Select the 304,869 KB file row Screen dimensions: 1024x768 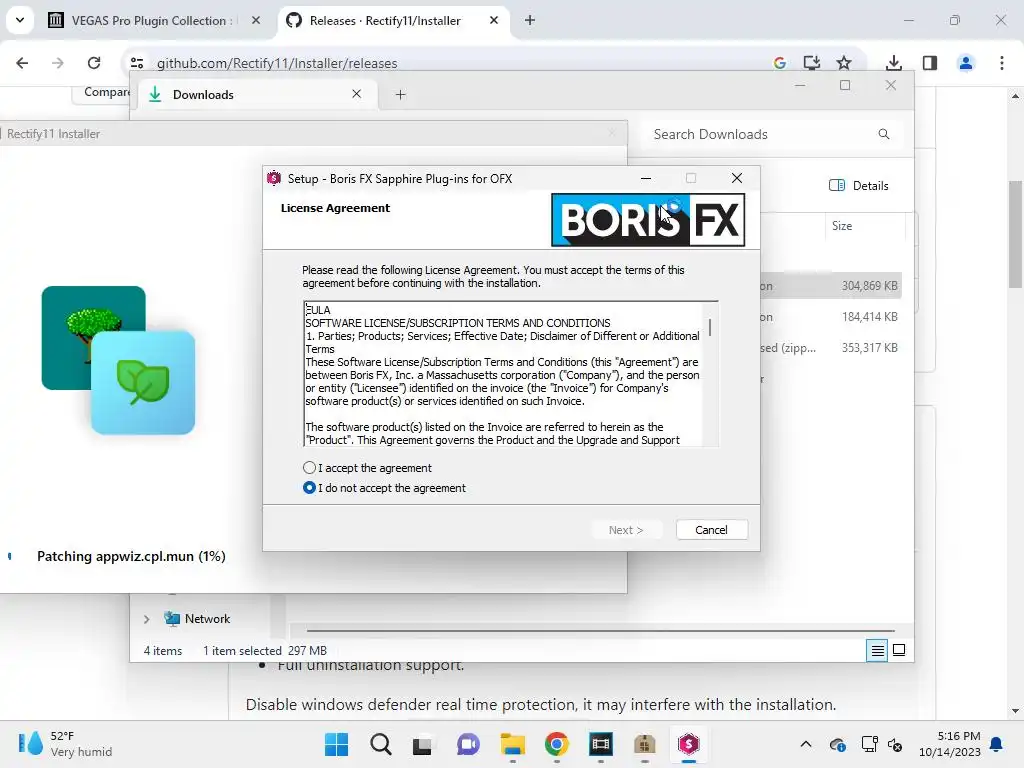click(831, 285)
